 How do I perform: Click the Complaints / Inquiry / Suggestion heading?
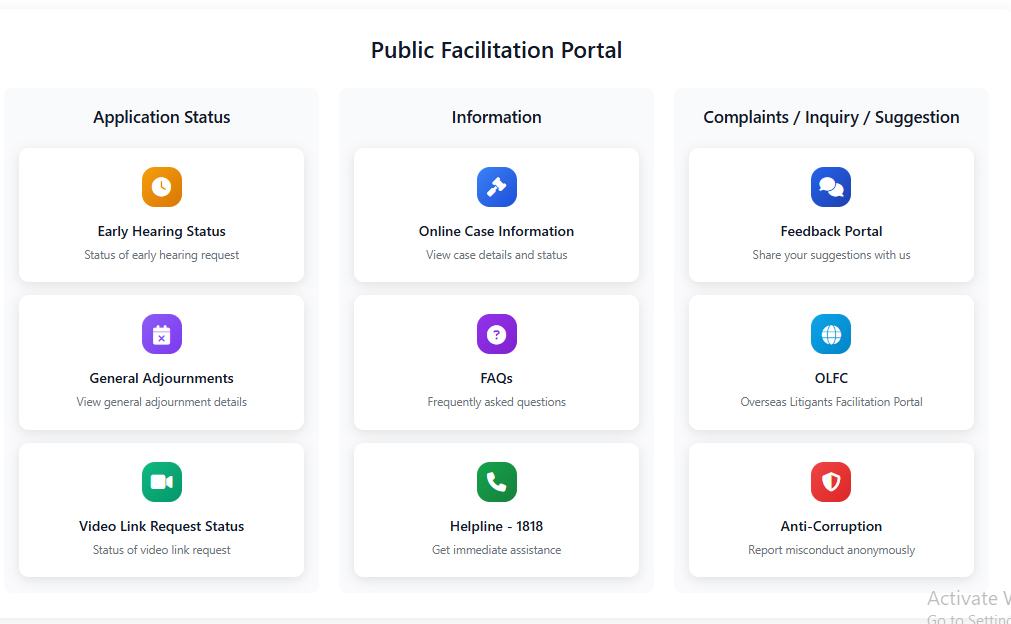[x=831, y=117]
